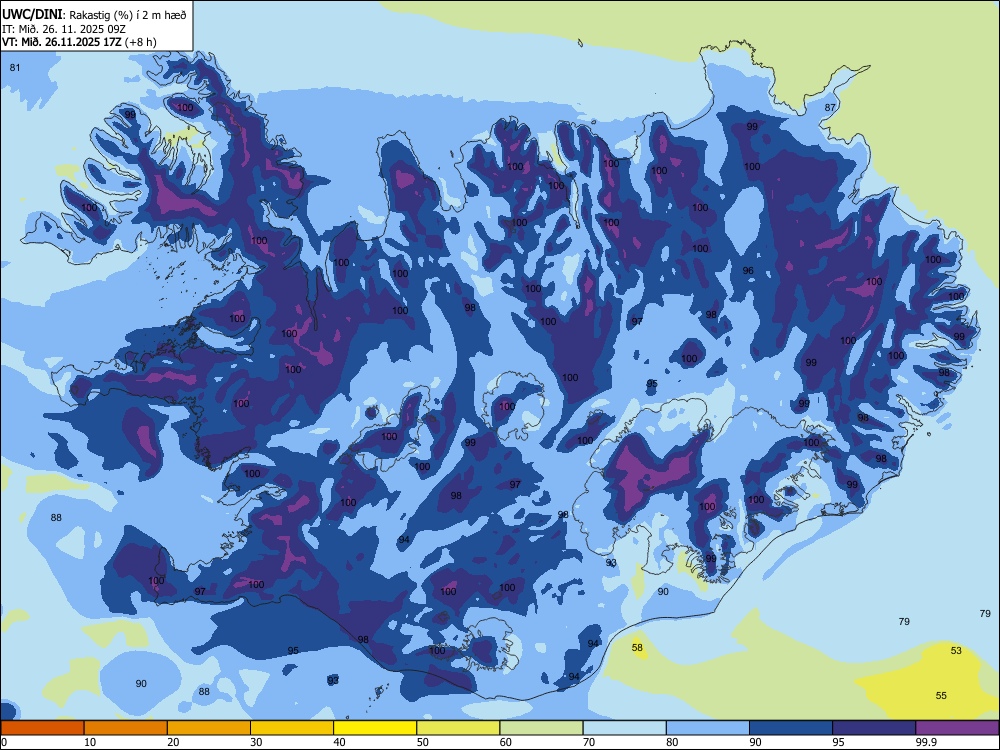Screen dimensions: 1000x750
Task: Select the 30–40 golden legend swatch
Action: click(292, 728)
